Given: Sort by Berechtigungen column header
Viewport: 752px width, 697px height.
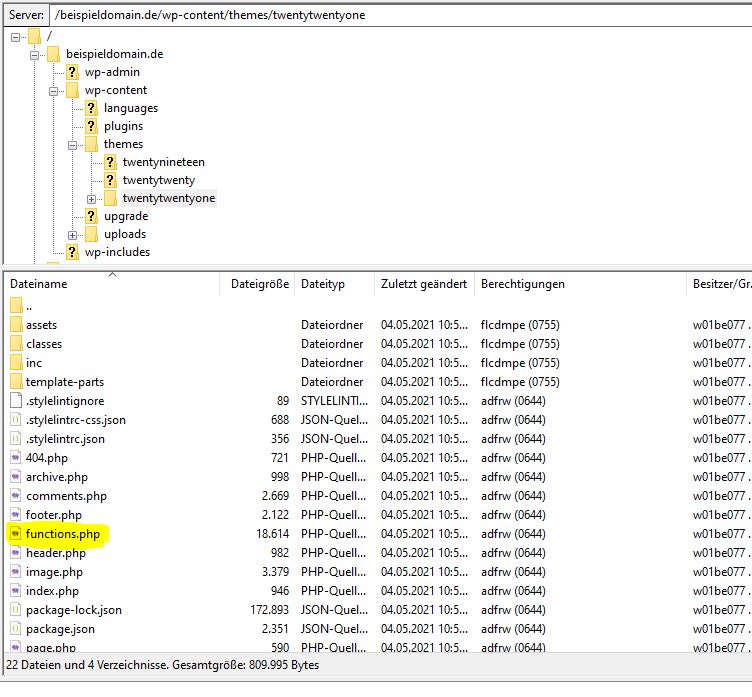Looking at the screenshot, I should (x=580, y=284).
